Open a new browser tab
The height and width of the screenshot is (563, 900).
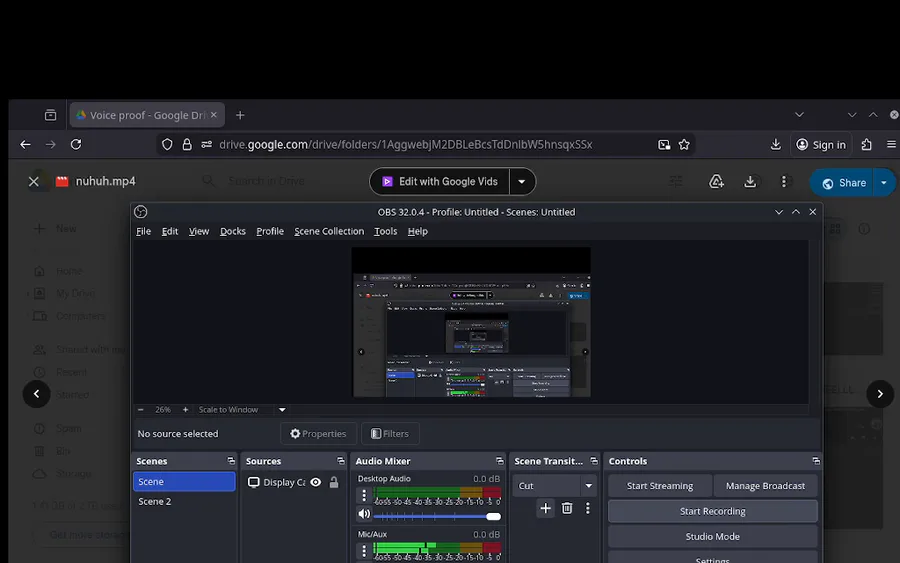point(240,115)
